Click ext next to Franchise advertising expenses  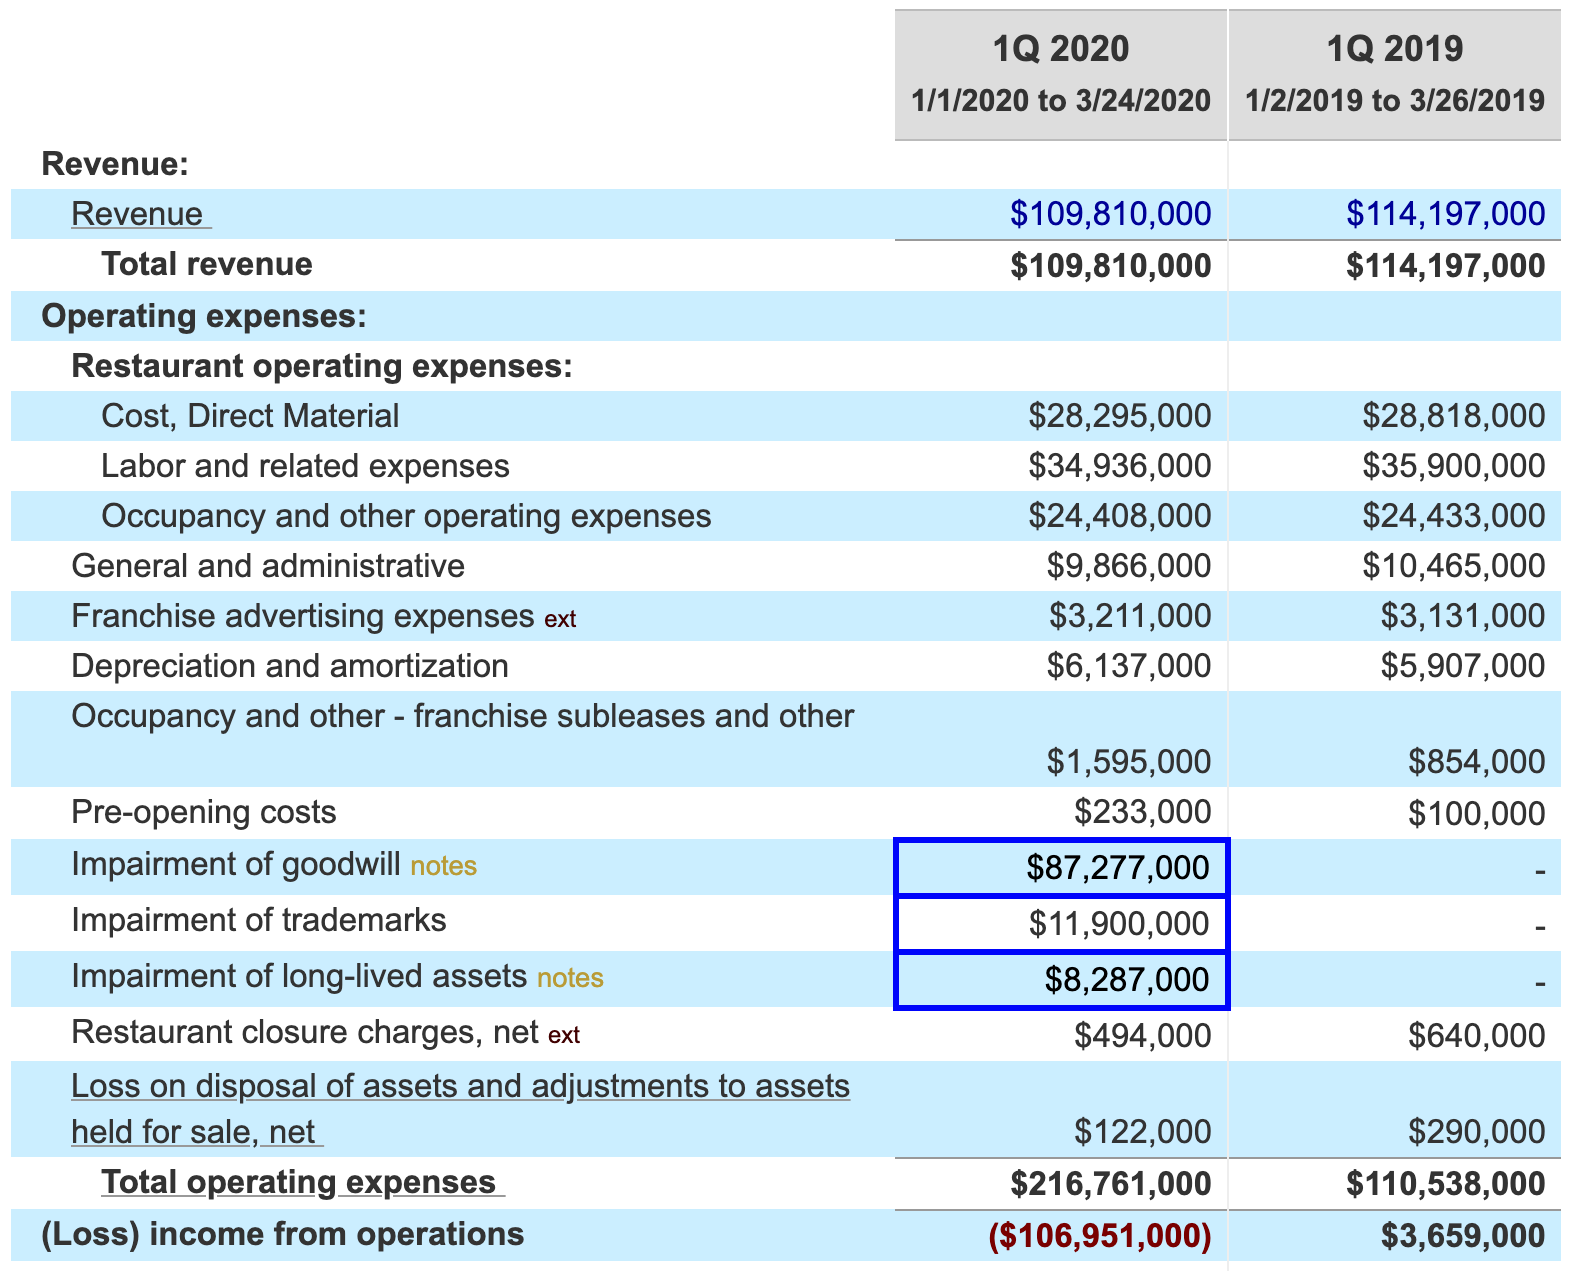560,619
